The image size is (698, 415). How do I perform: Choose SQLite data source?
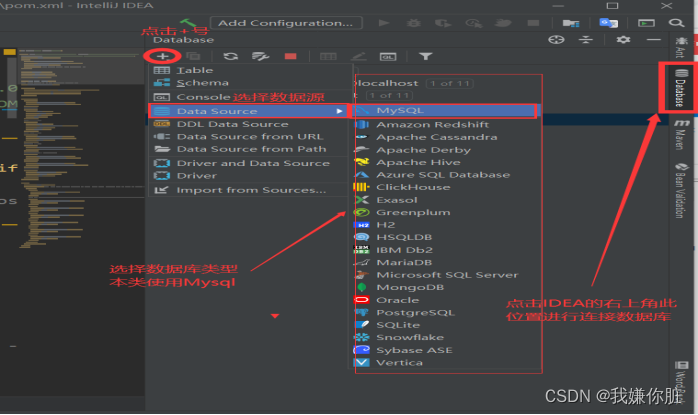(446, 325)
